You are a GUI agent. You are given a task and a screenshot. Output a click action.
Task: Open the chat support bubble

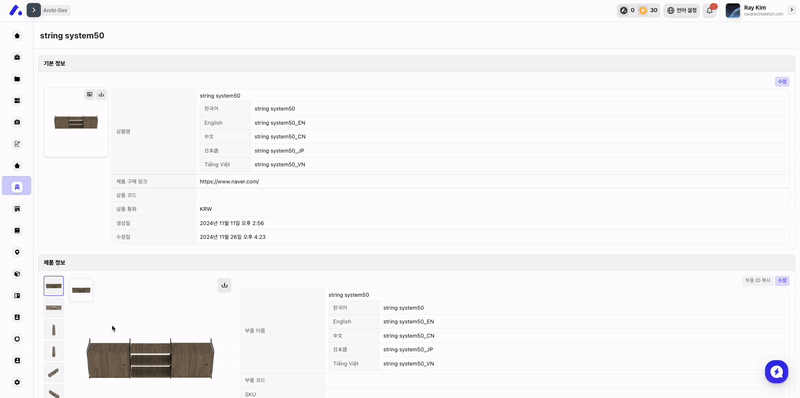pos(776,371)
